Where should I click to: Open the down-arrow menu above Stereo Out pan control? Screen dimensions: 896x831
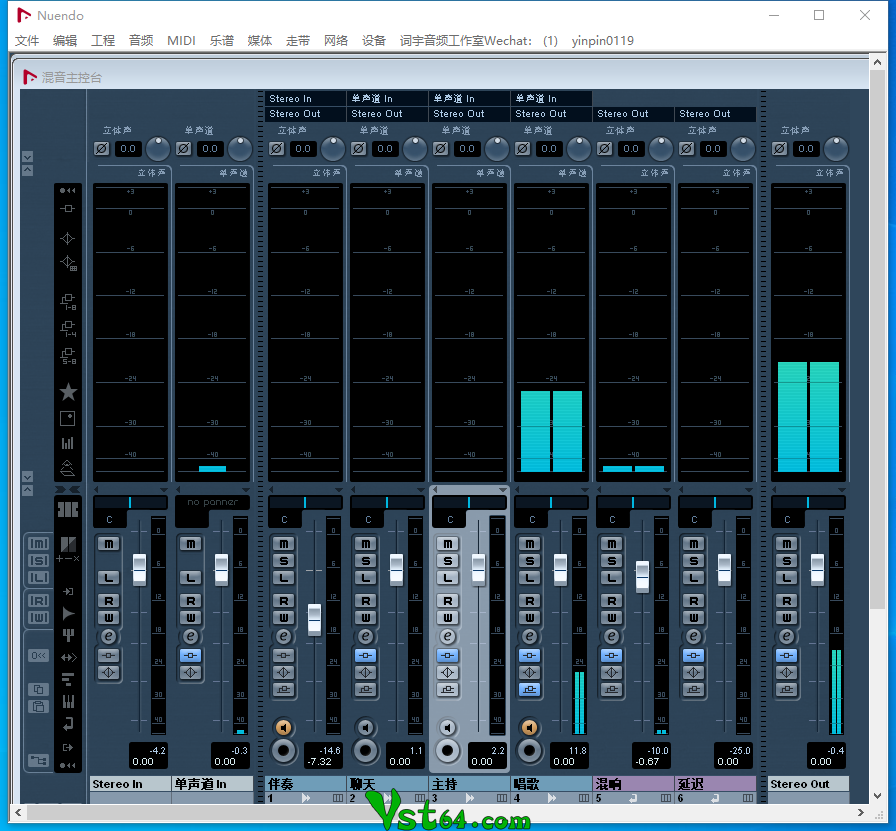842,490
